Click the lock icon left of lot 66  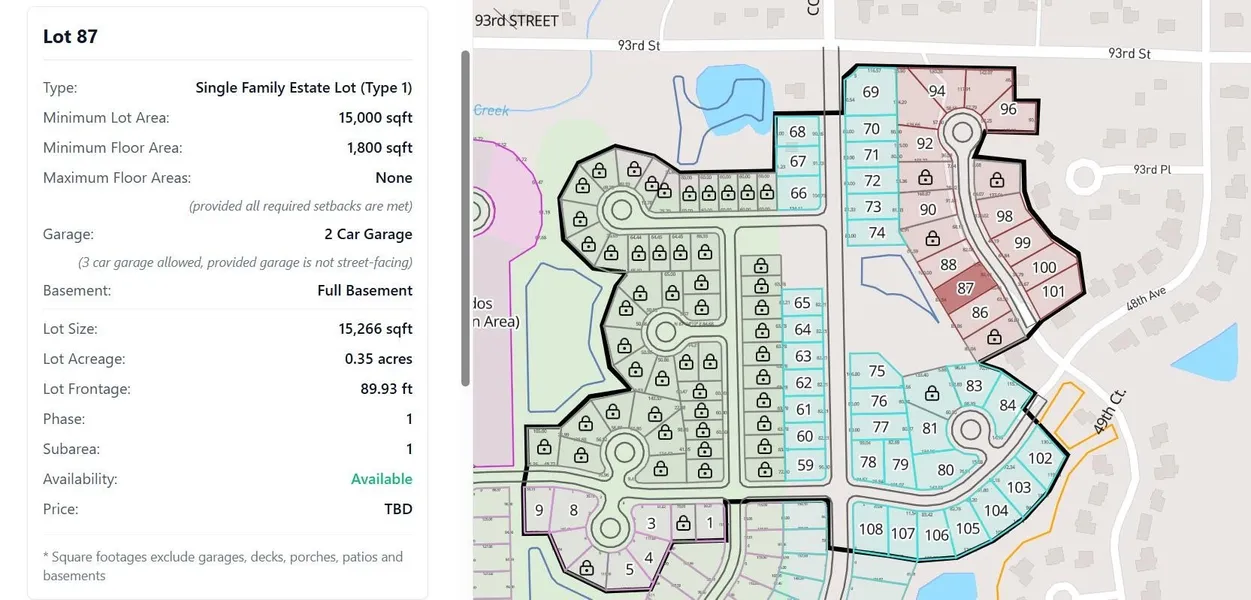click(x=765, y=193)
